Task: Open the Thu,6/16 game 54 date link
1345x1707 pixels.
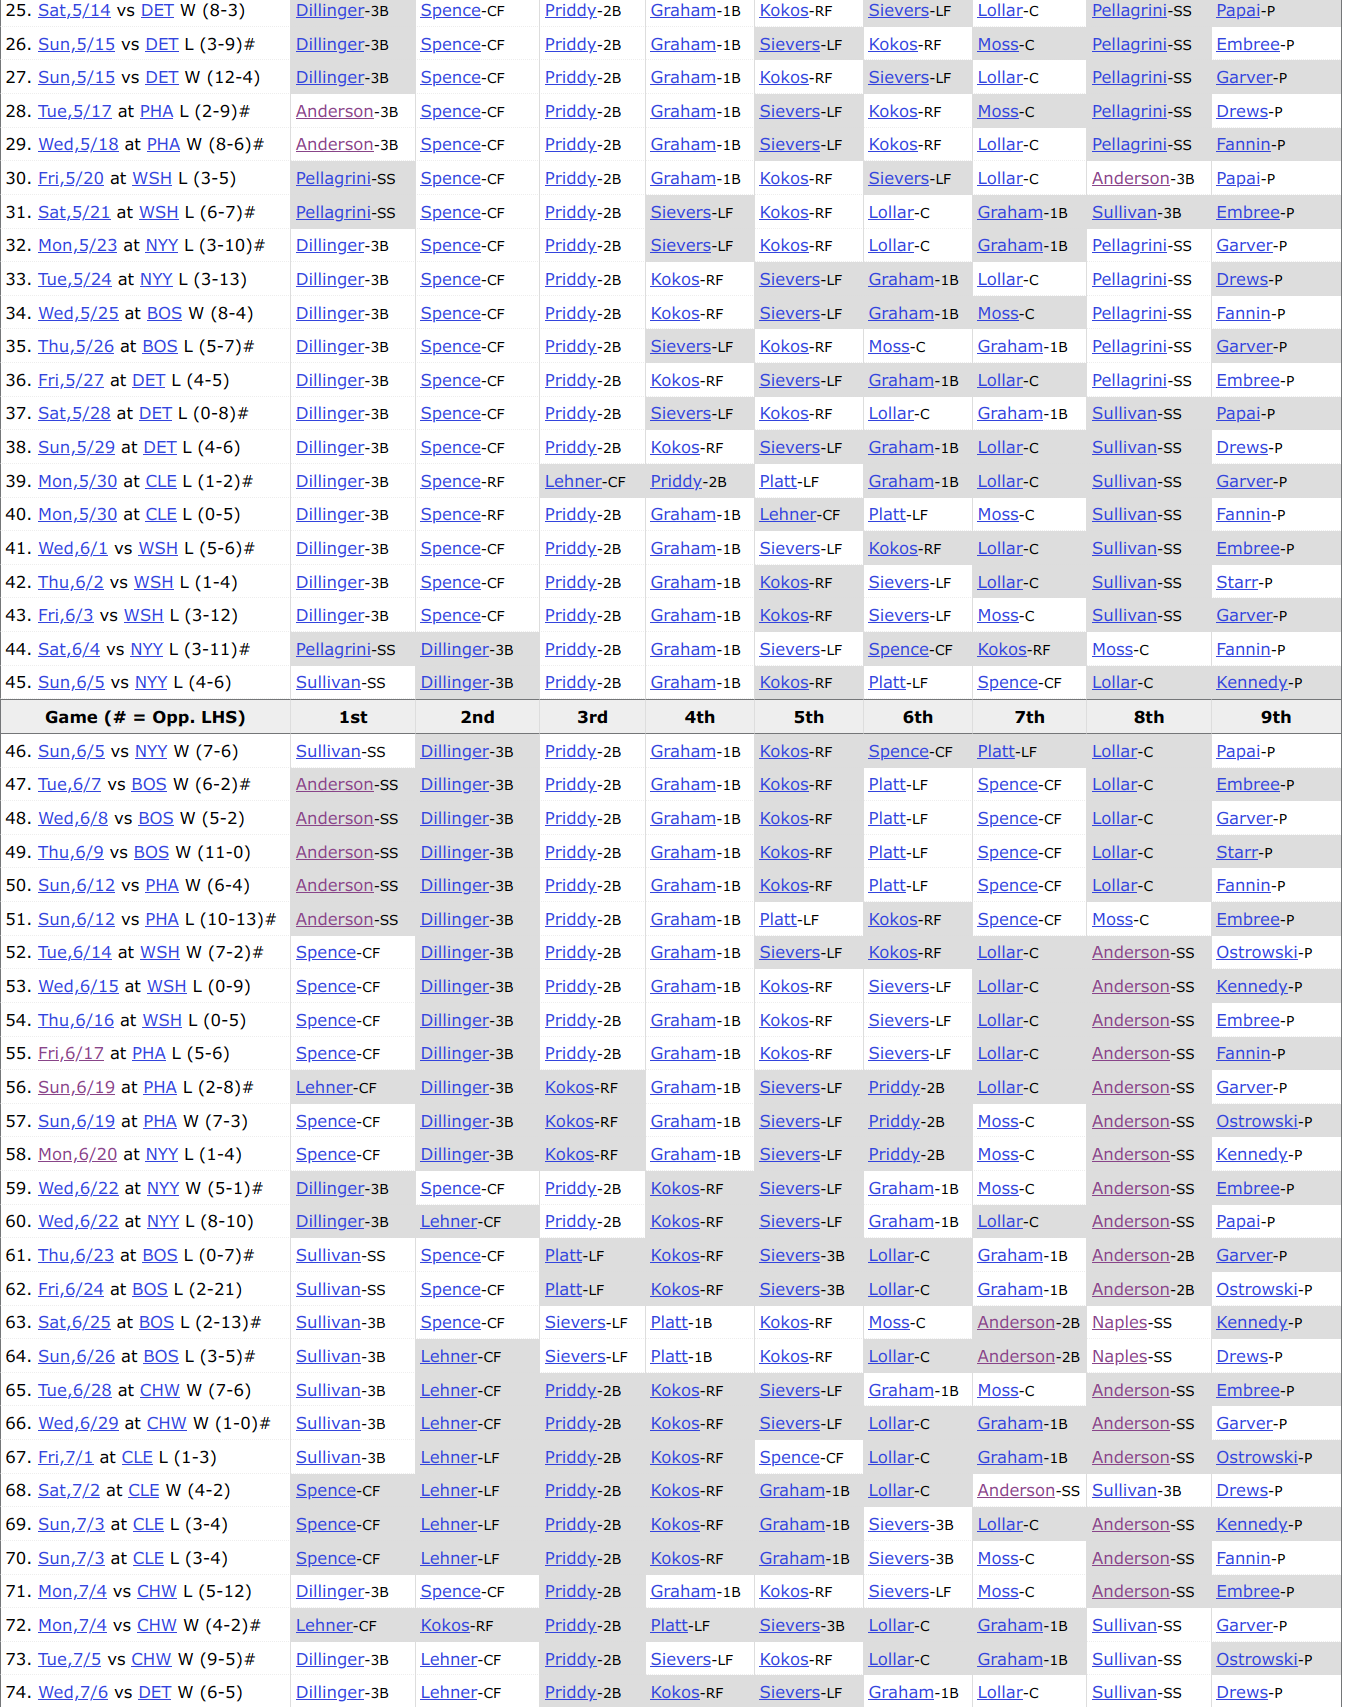Action: pos(76,1021)
